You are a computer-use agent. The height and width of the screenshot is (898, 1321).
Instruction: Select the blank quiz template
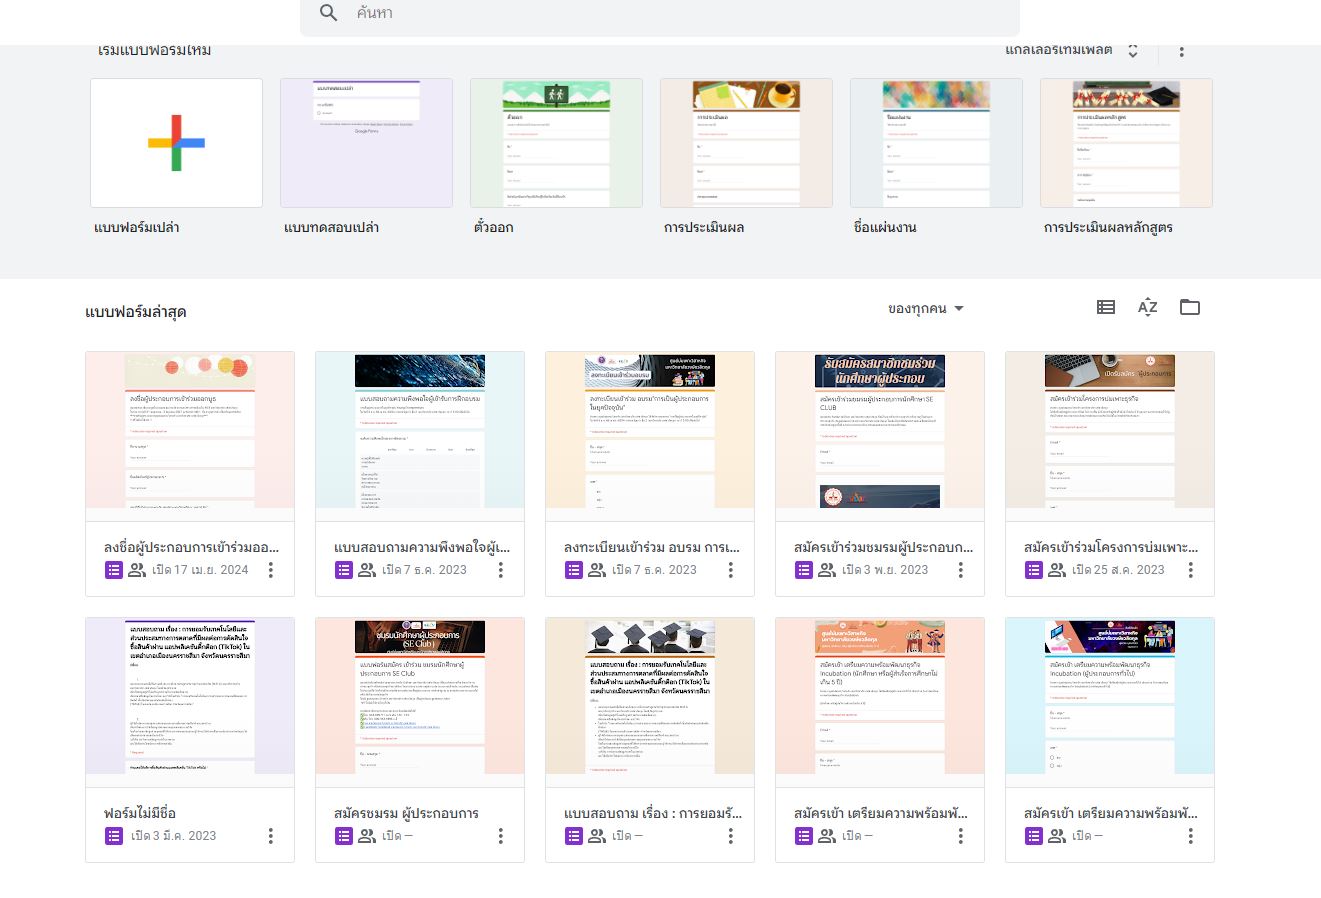click(x=366, y=143)
